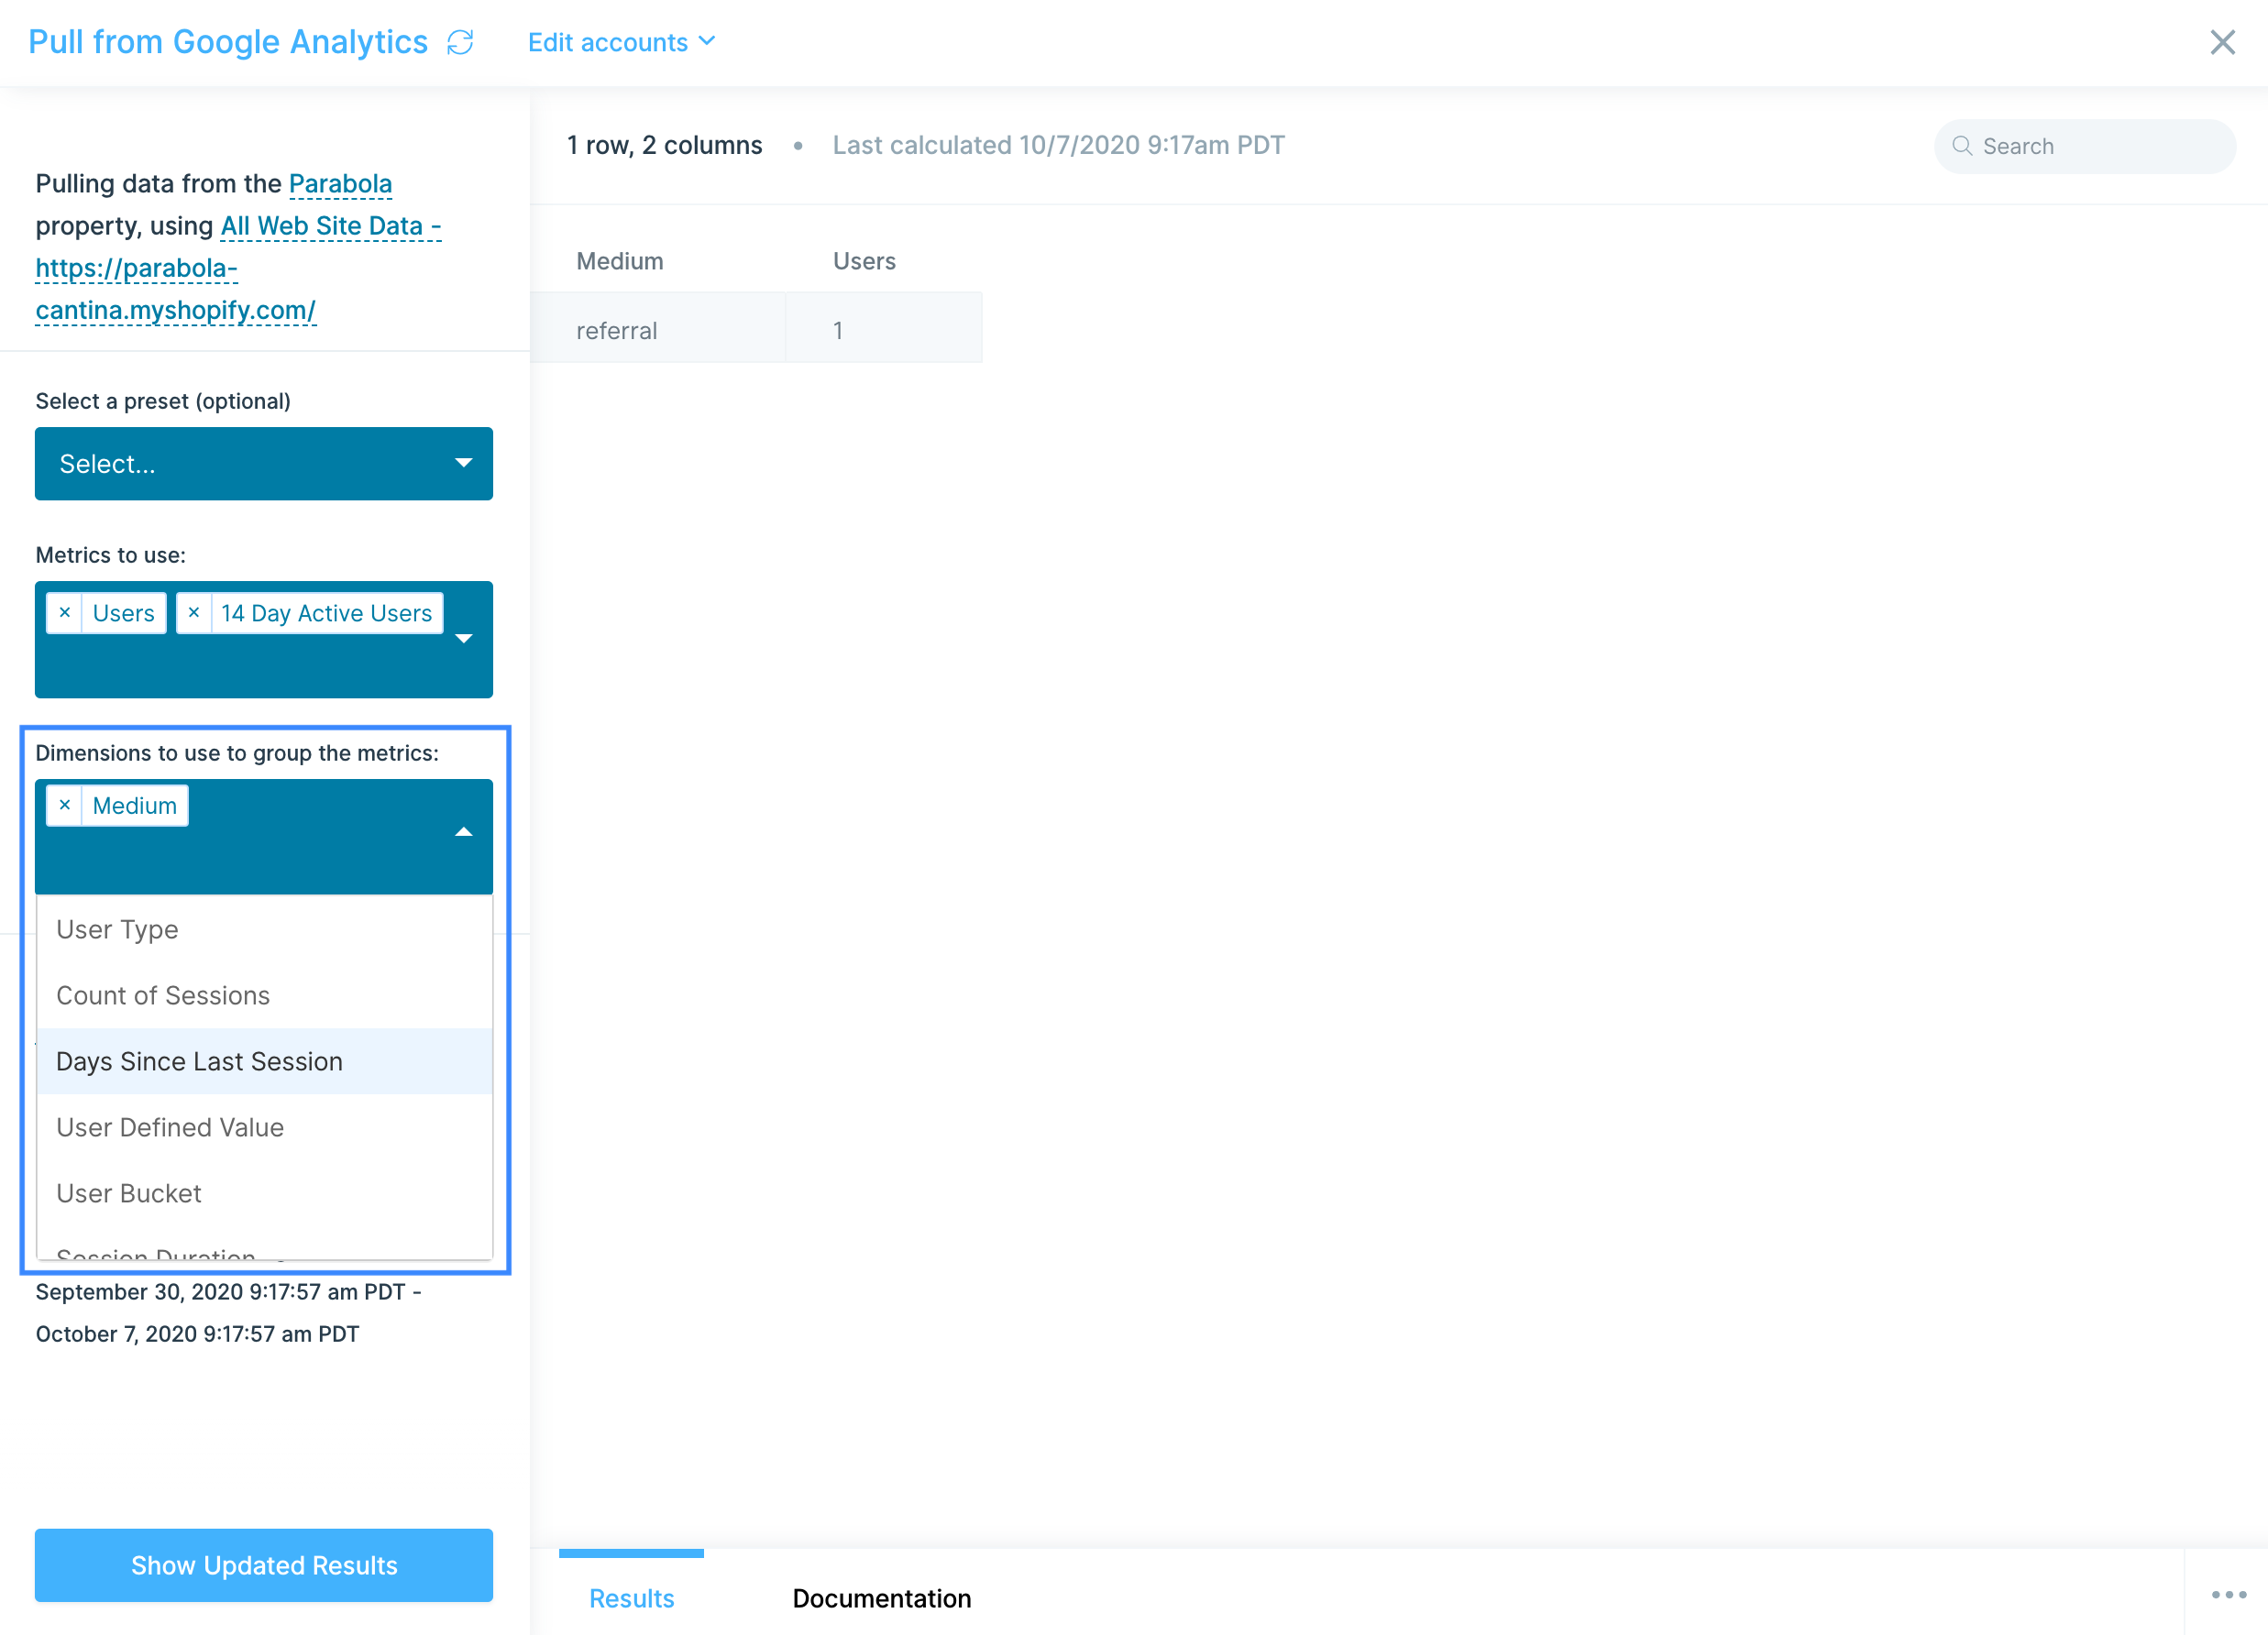Select the cell with value 1
This screenshot has height=1635, width=2268.
pos(884,329)
